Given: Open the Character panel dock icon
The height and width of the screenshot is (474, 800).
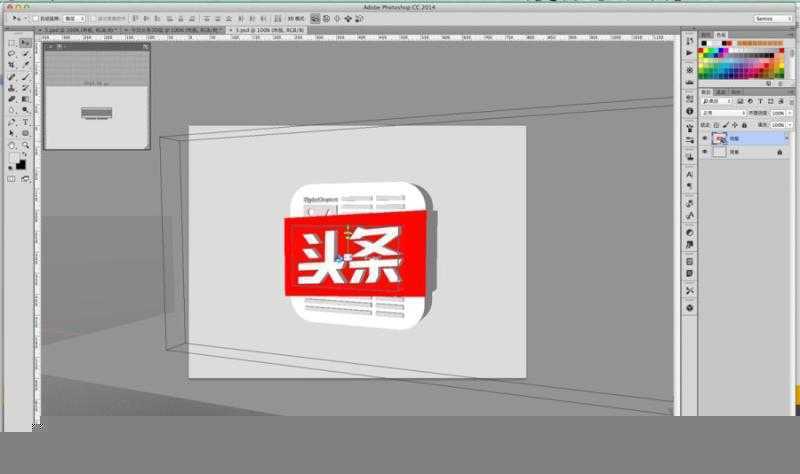Looking at the screenshot, I should tap(690, 174).
